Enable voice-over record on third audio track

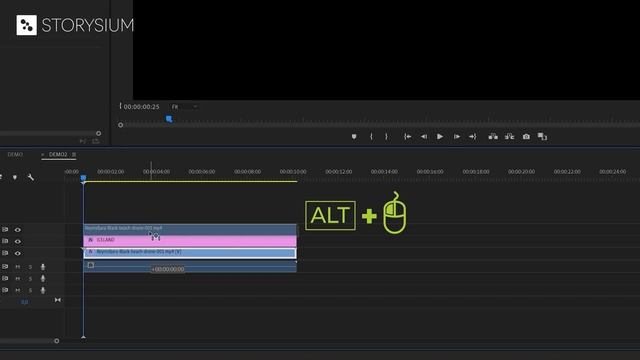pyautogui.click(x=43, y=290)
